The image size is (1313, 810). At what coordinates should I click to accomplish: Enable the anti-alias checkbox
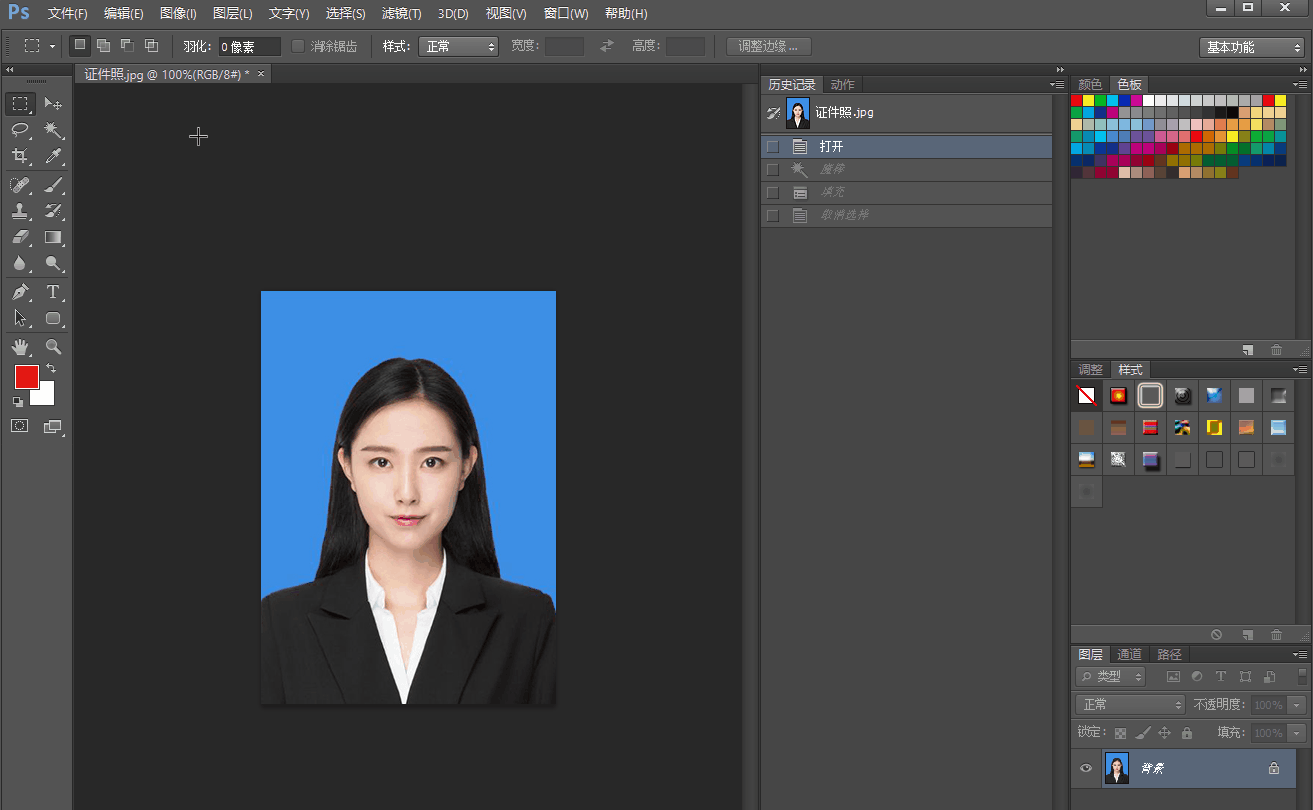tap(298, 46)
